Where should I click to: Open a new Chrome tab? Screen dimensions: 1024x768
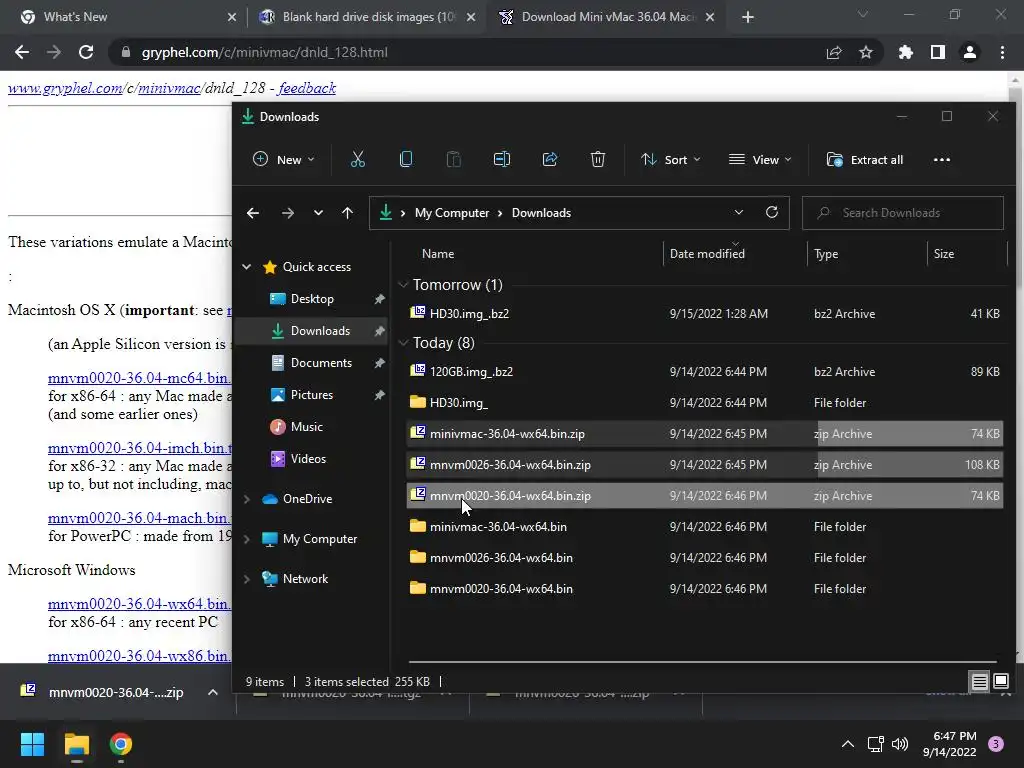748,17
